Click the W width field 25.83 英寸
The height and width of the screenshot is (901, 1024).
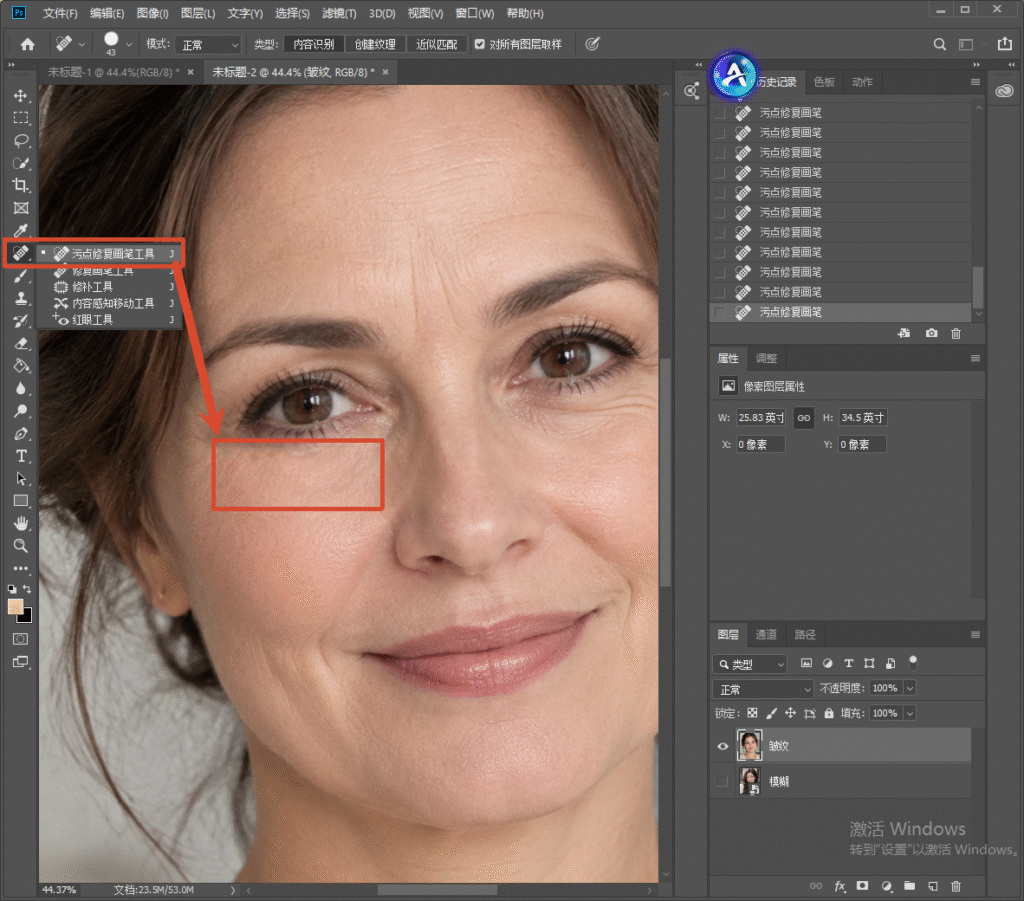point(761,418)
